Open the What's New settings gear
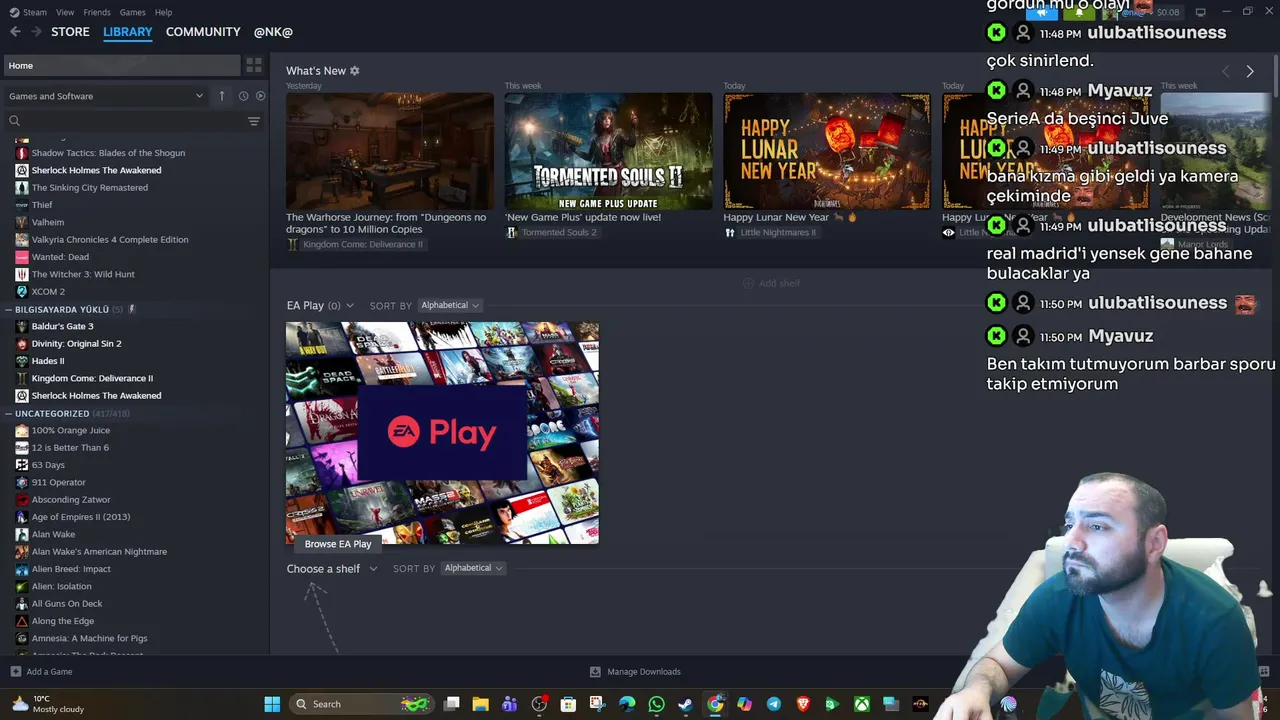1280x720 pixels. 354,71
